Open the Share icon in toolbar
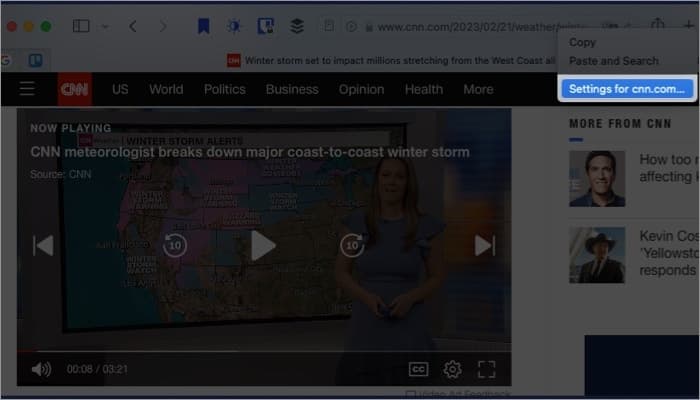Viewport: 700px width, 400px height. pos(658,25)
